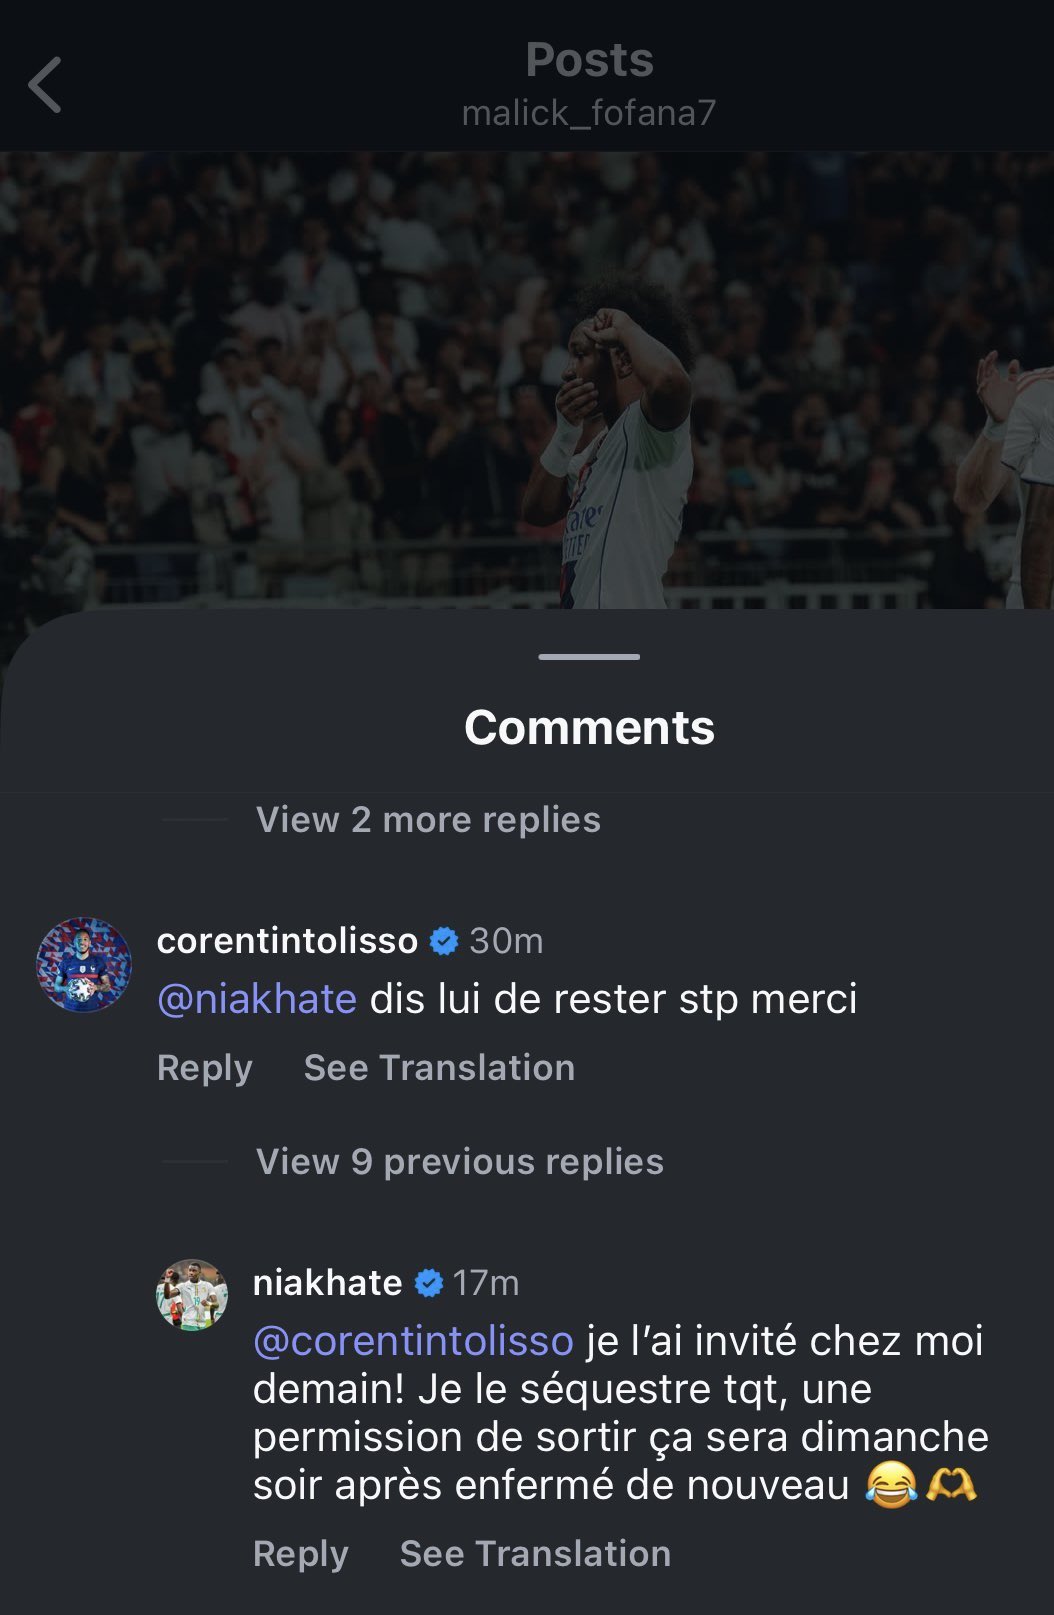This screenshot has height=1615, width=1054.
Task: Expand View 2 more replies
Action: tap(428, 820)
